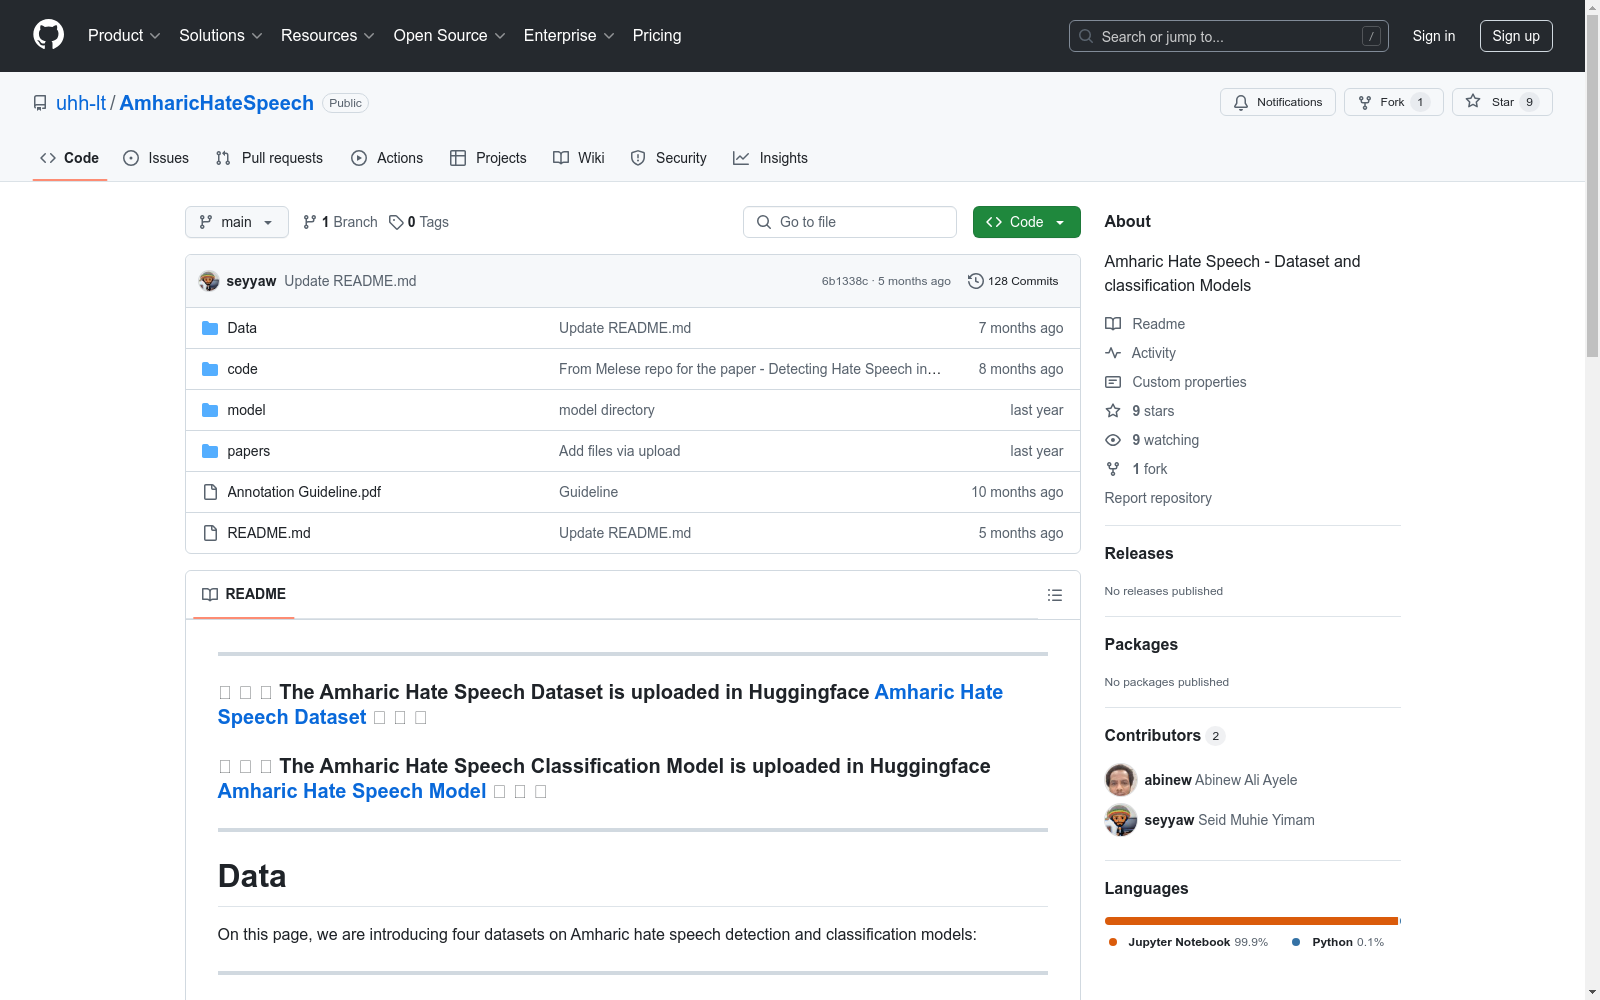Open the 'model directory' commit message
The image size is (1600, 1000).
(x=607, y=410)
